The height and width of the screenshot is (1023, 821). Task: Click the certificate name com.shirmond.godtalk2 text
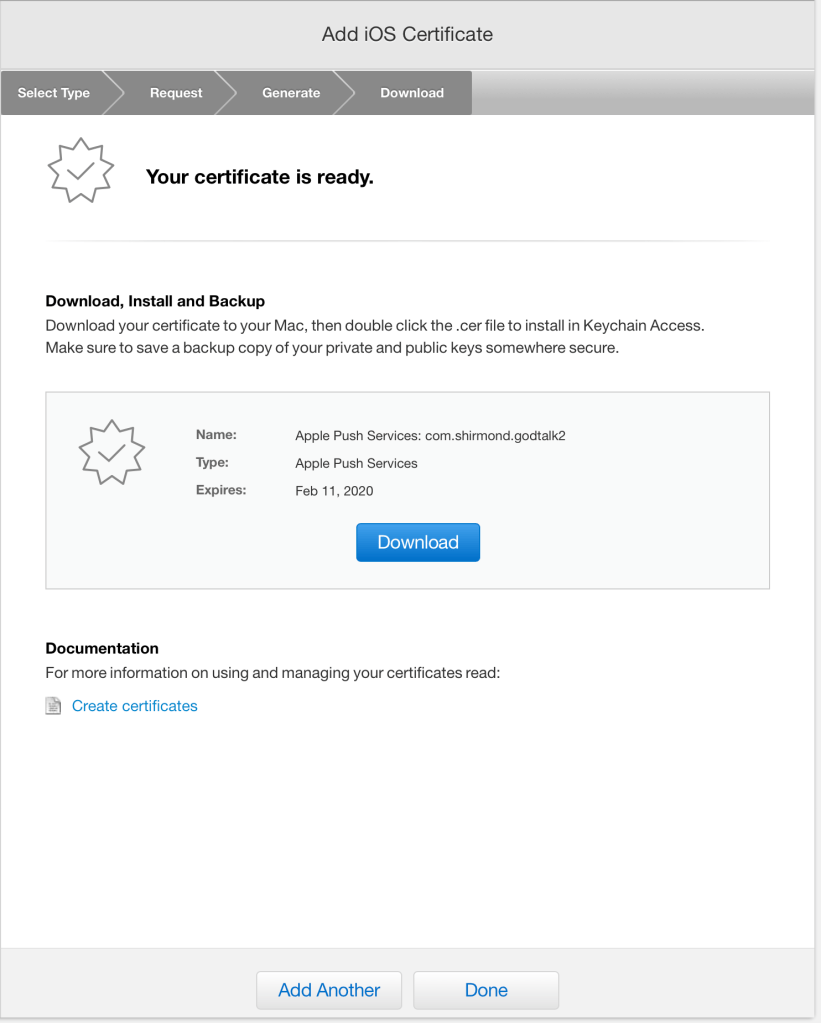click(430, 436)
